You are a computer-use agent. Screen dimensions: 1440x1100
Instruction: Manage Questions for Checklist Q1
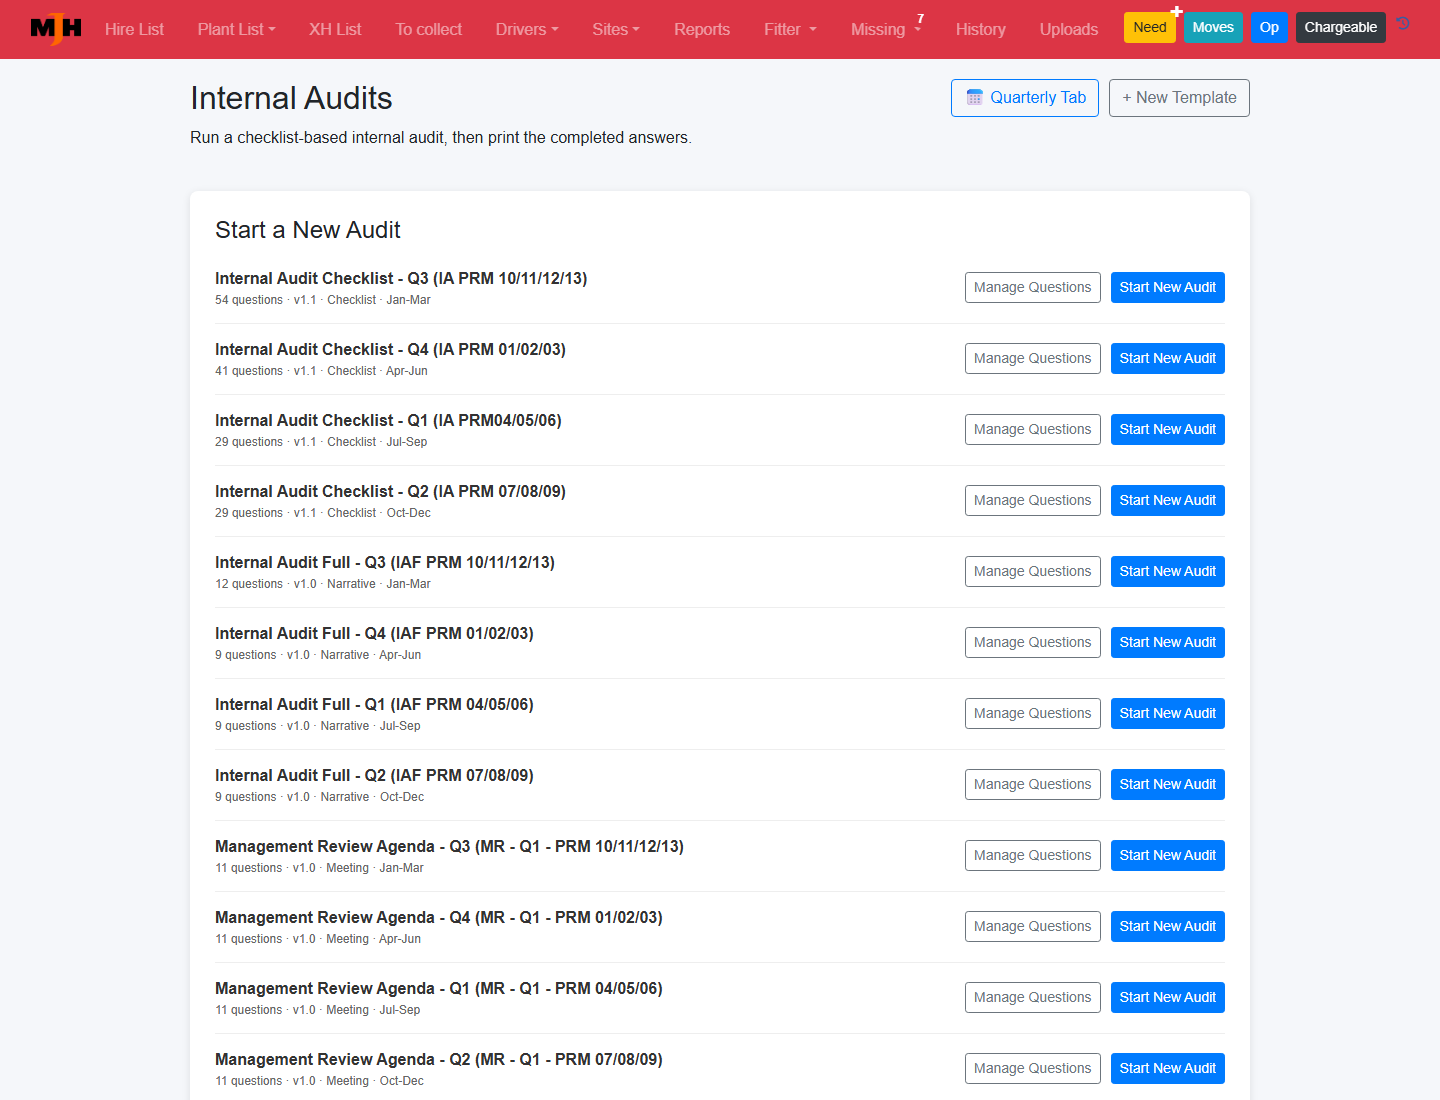(1032, 429)
